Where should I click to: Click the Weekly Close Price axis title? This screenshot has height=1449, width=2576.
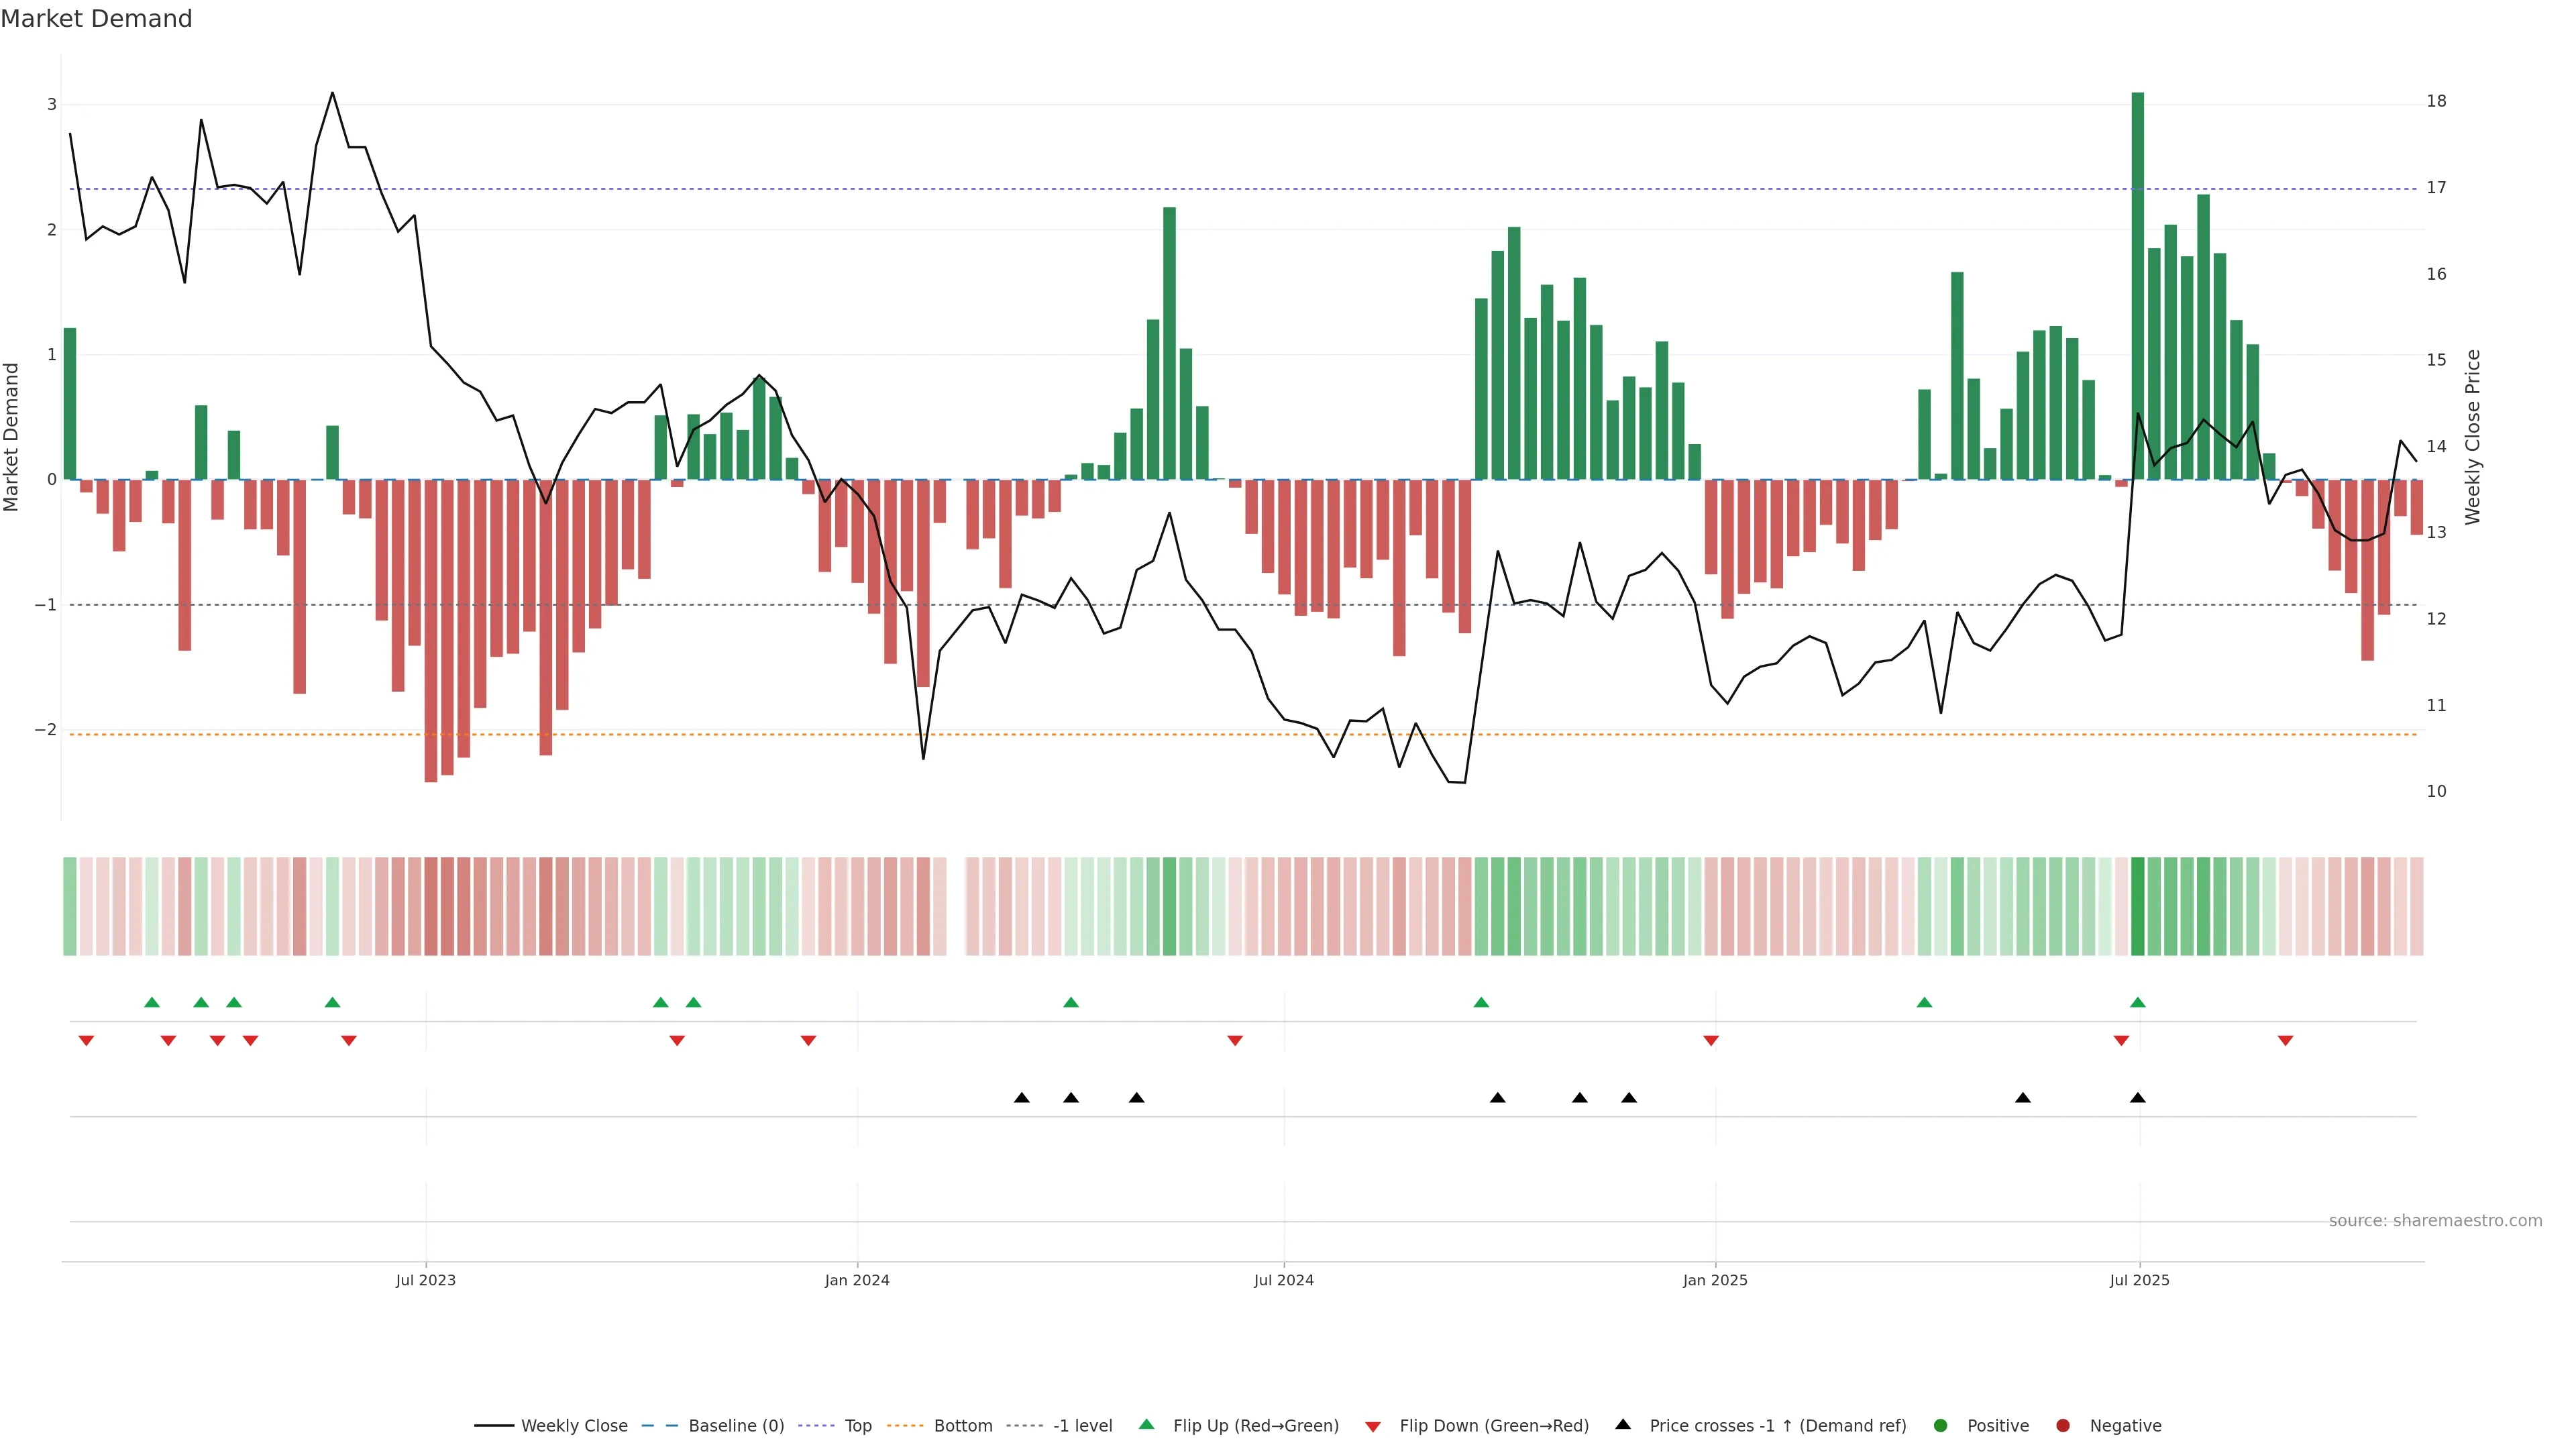(x=2473, y=437)
